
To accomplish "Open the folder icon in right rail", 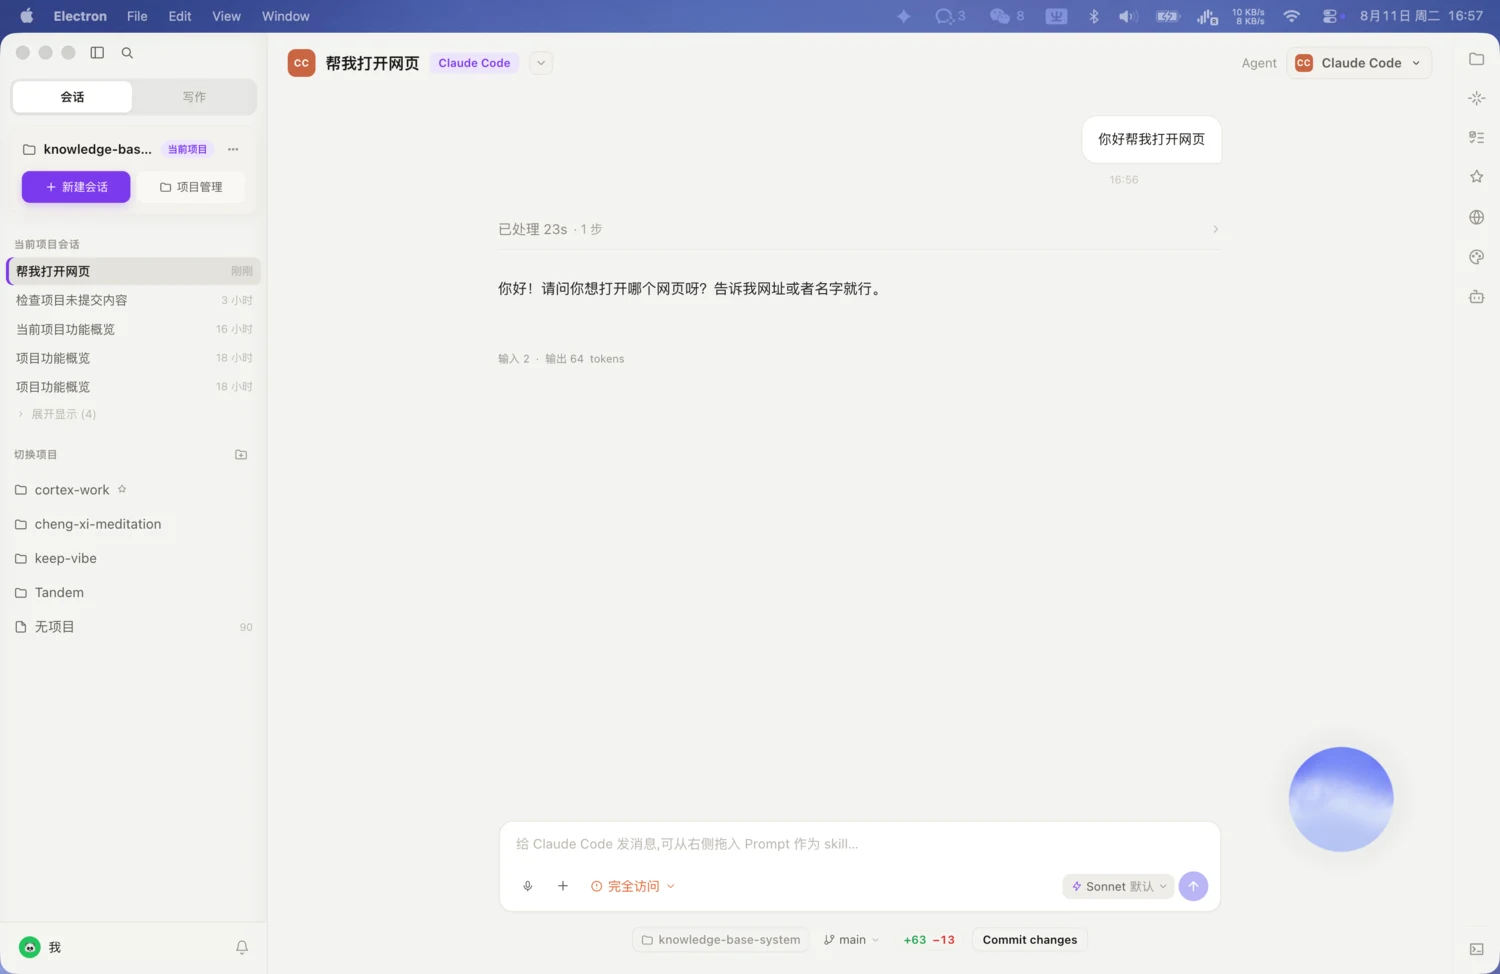I will 1476,59.
